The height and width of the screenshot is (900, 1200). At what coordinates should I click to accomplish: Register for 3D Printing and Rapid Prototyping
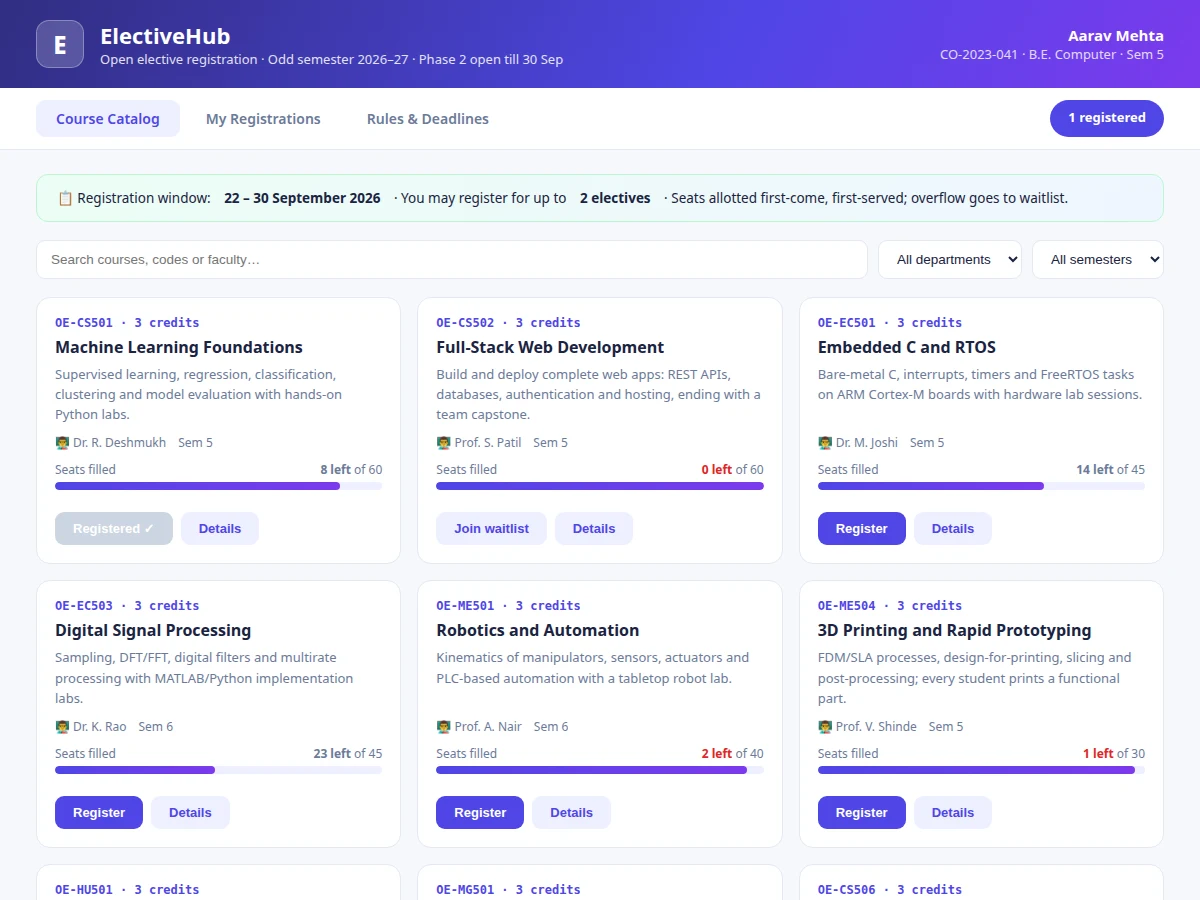coord(862,812)
